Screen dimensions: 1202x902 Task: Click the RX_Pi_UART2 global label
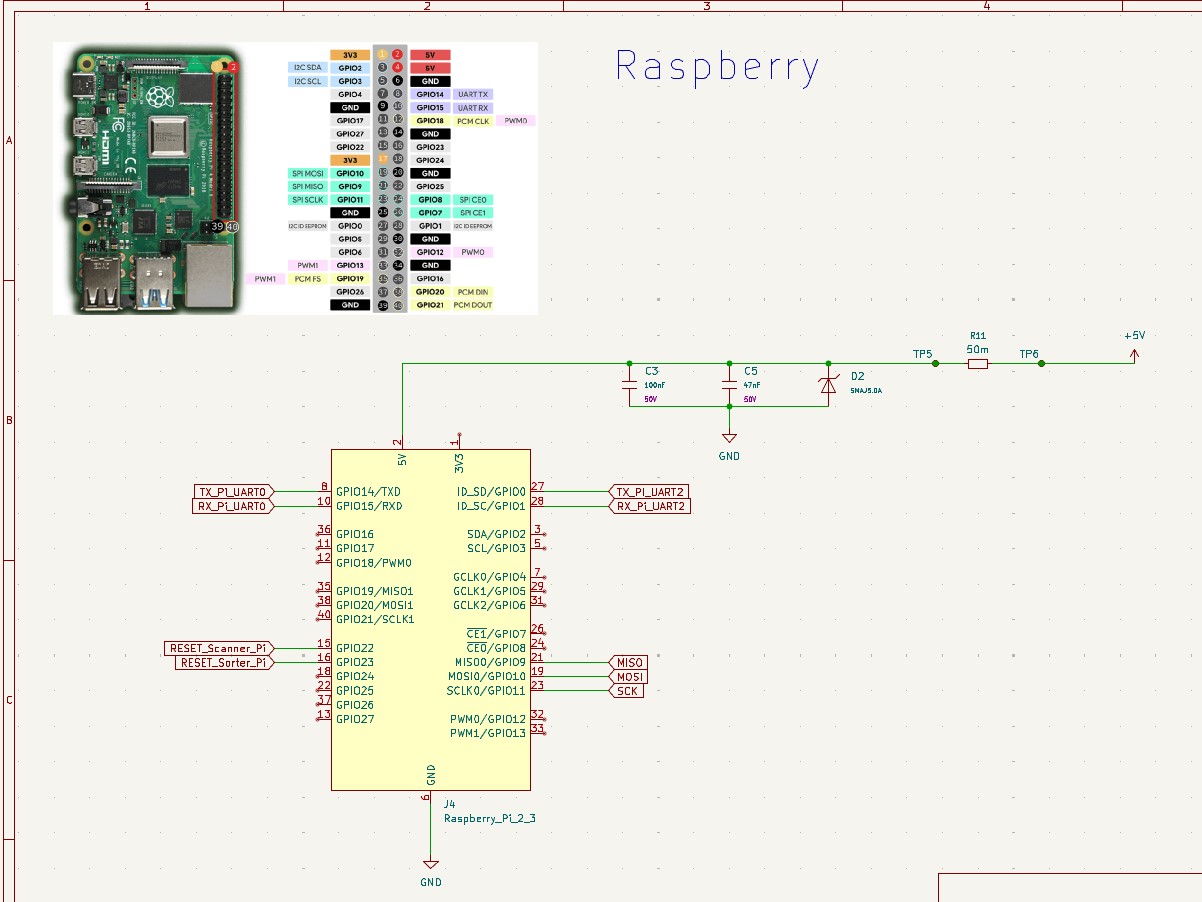coord(650,506)
